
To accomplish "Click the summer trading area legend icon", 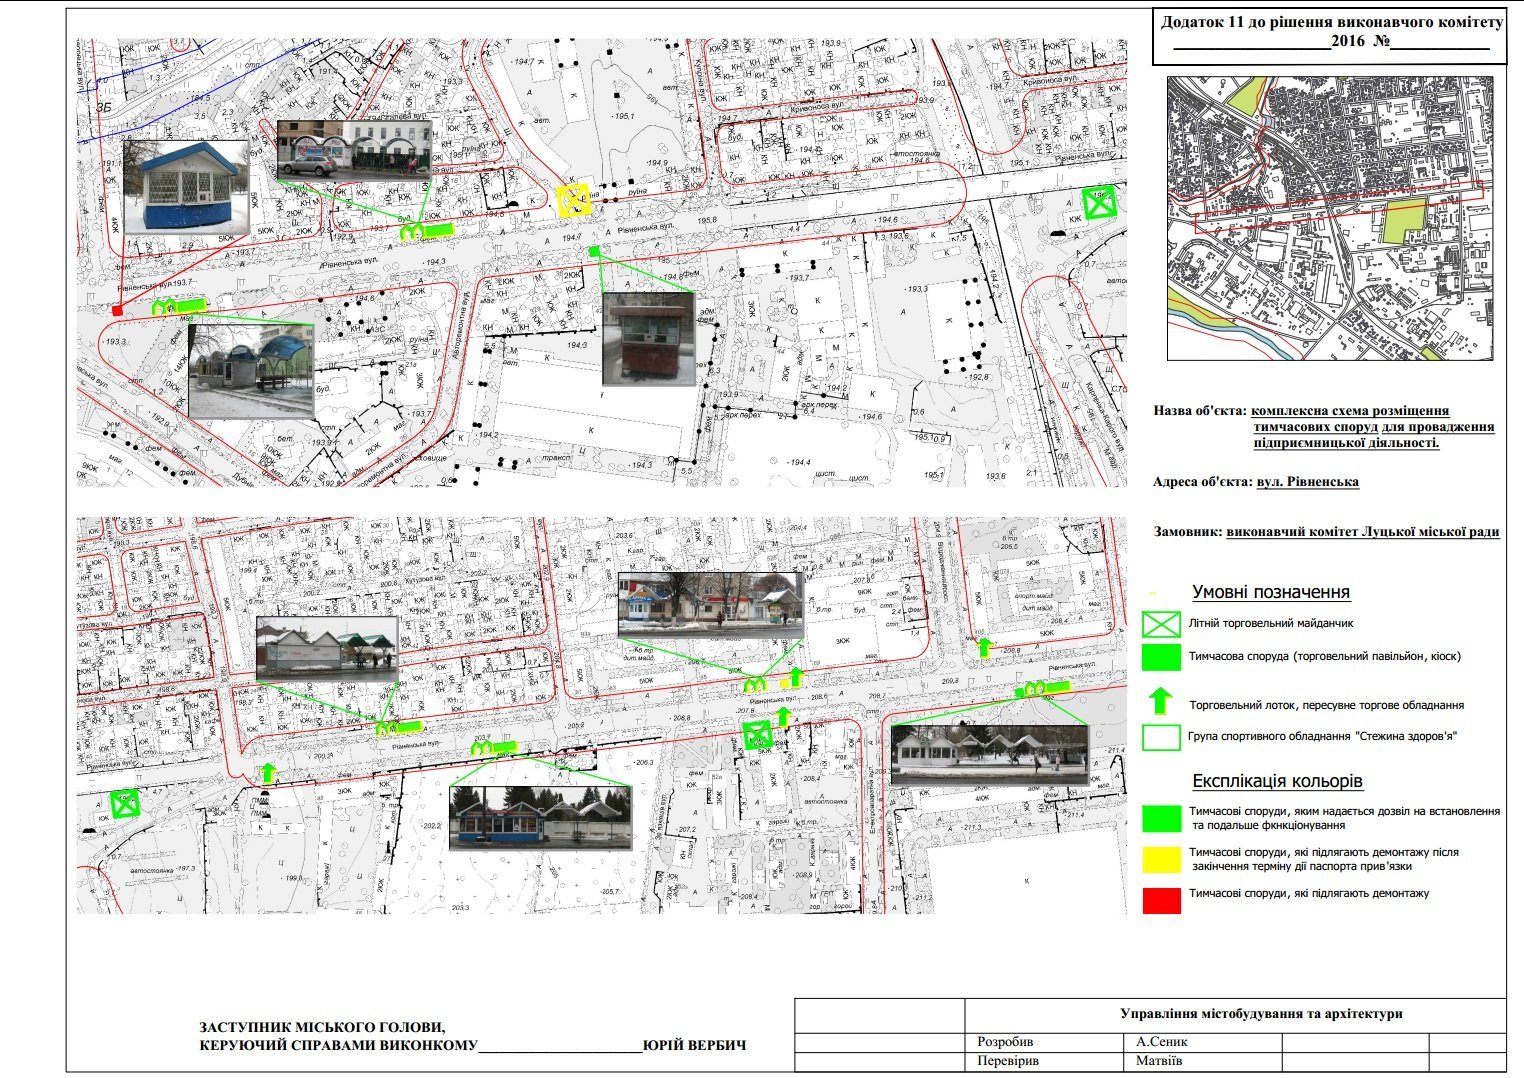I will 1161,624.
